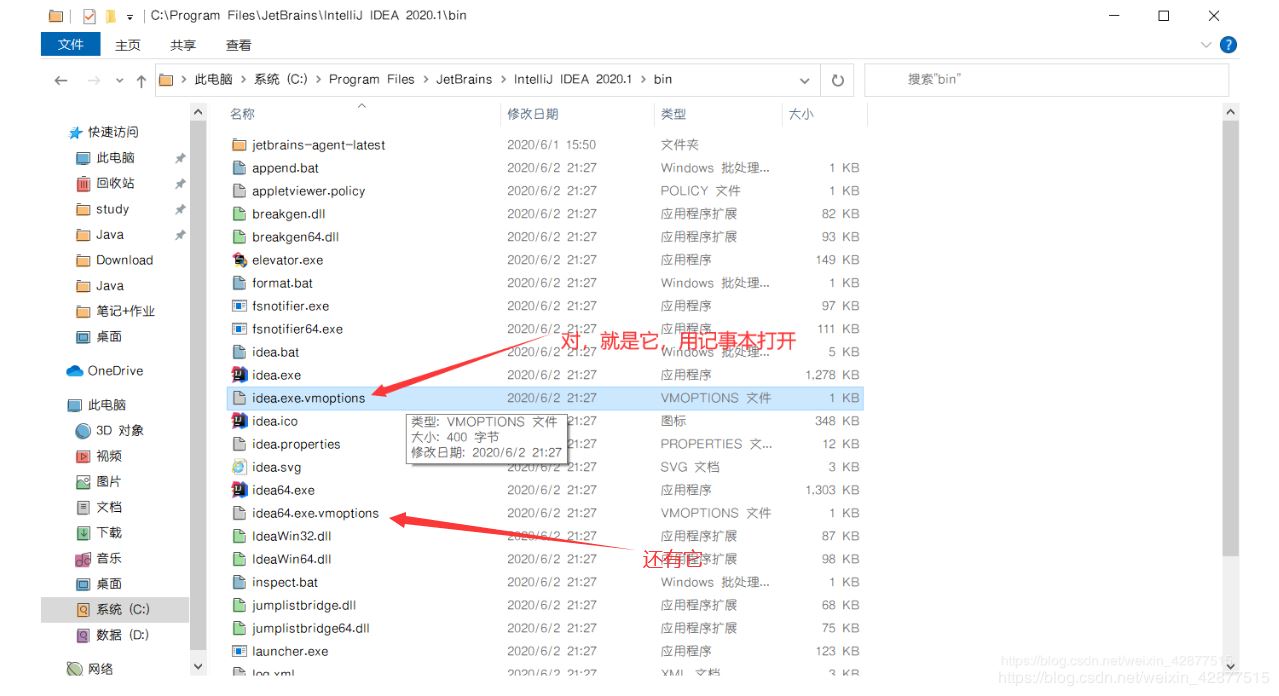Refresh the current folder view

click(x=838, y=80)
